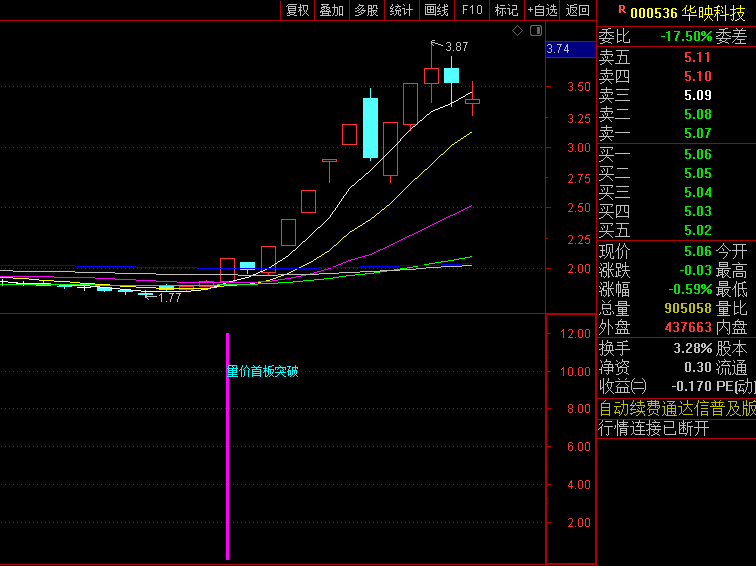Click 买三 price 5.04
The image size is (756, 566).
697,192
